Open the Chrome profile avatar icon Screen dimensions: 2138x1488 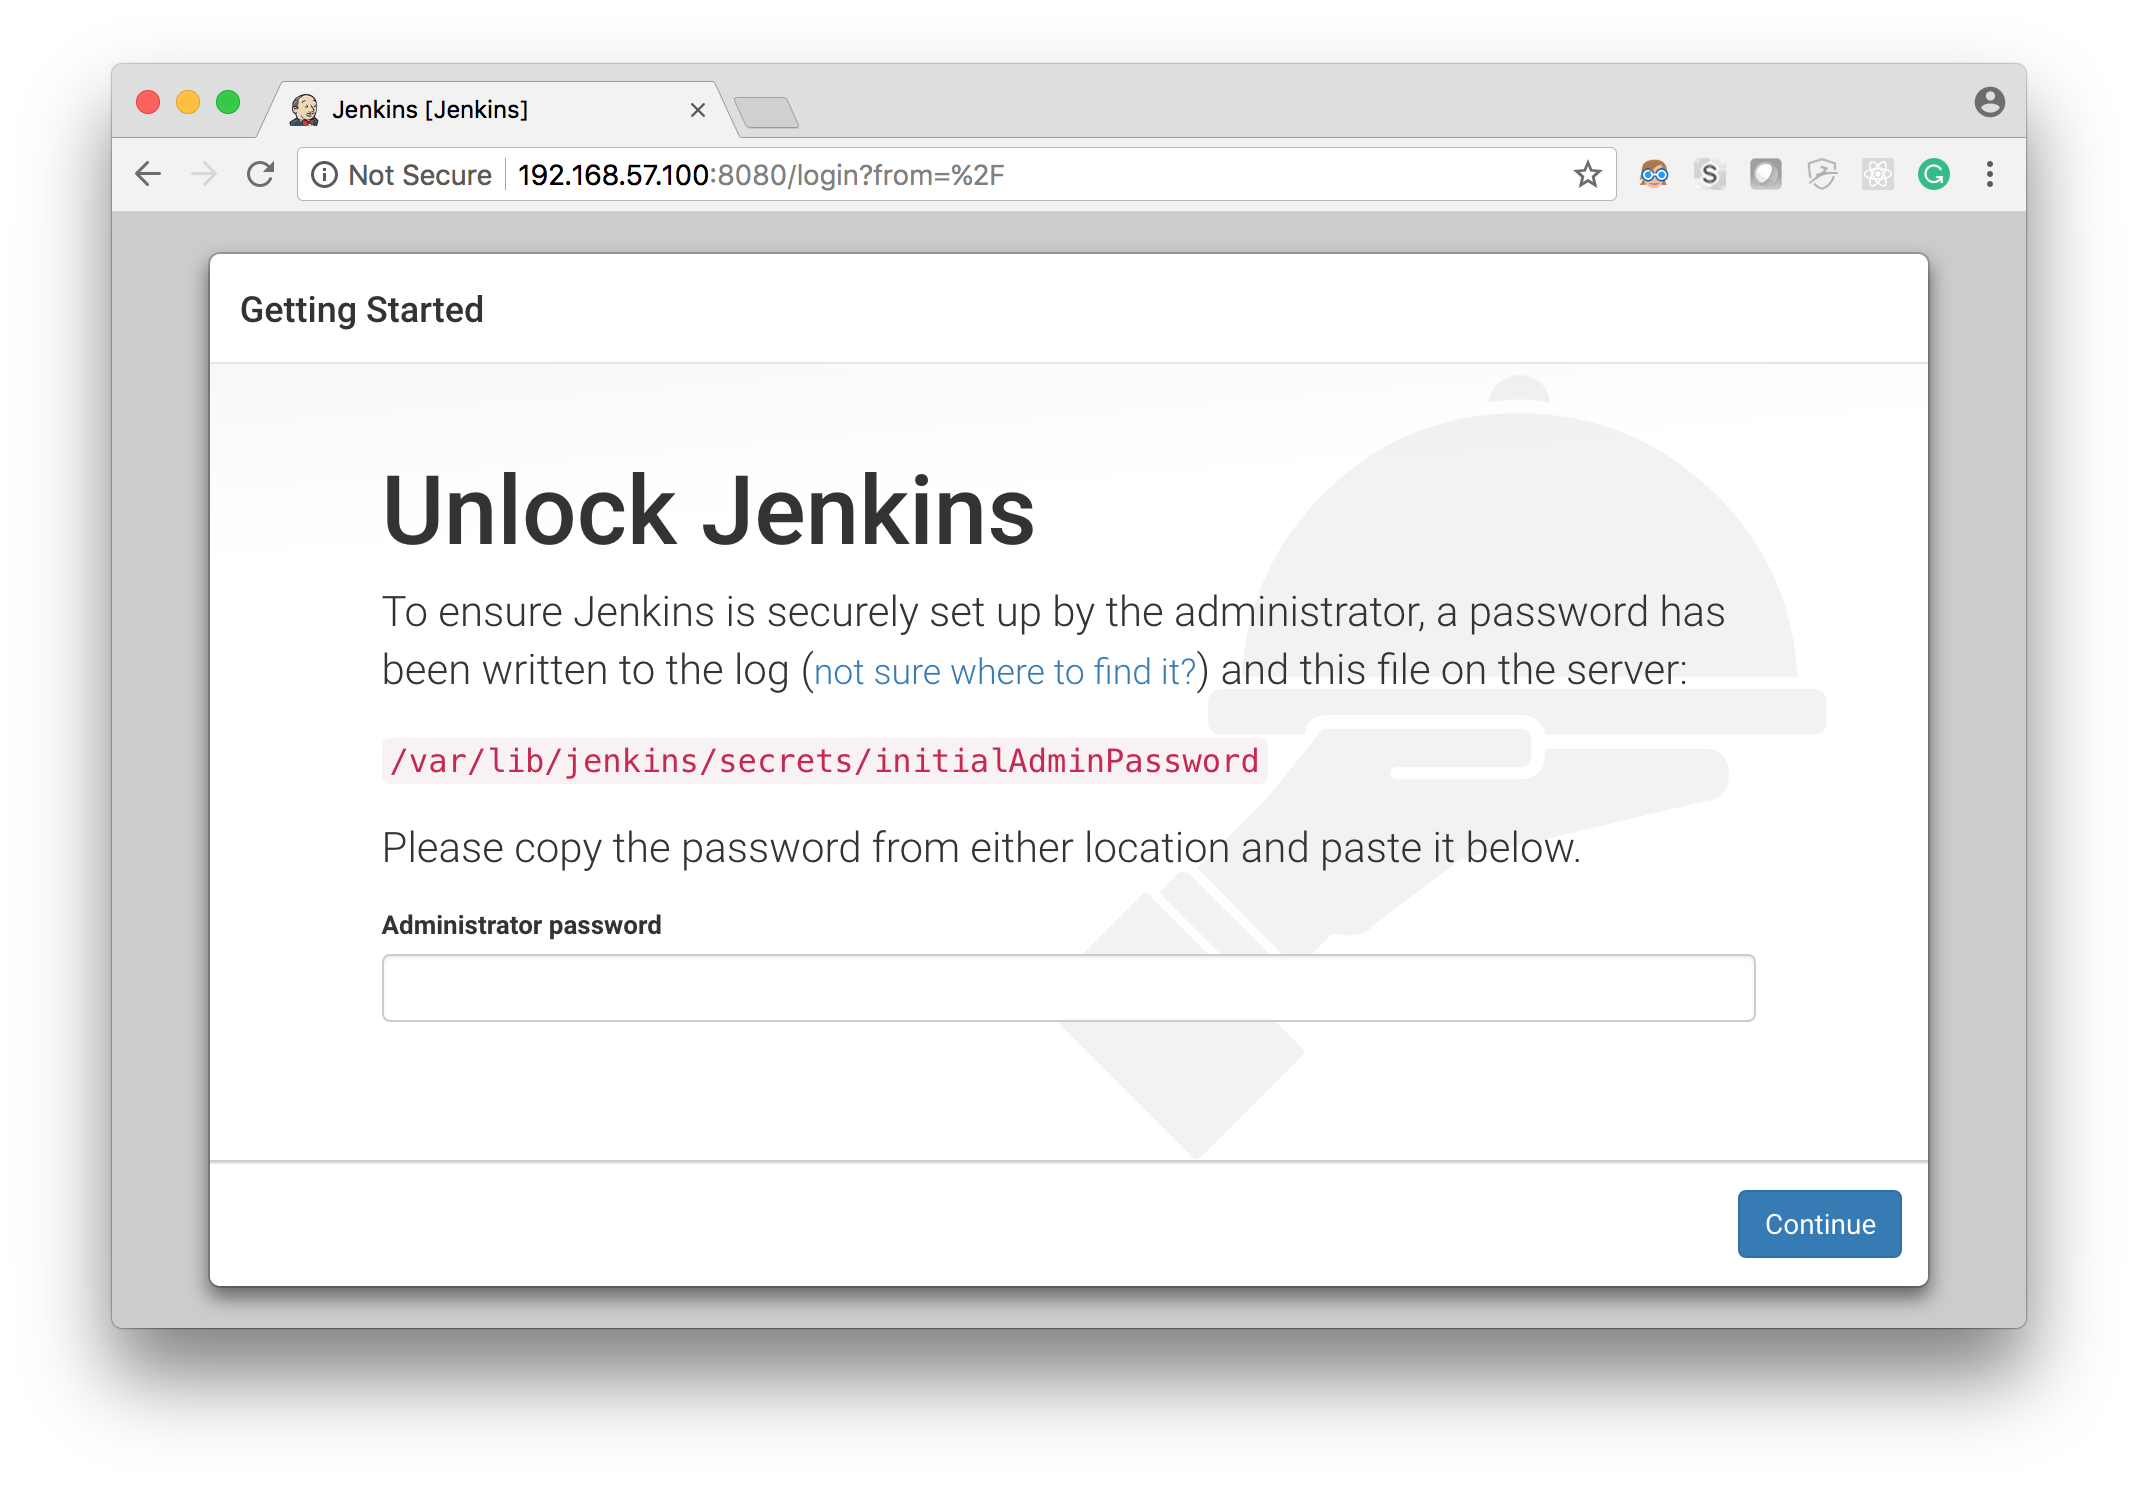point(1989,103)
